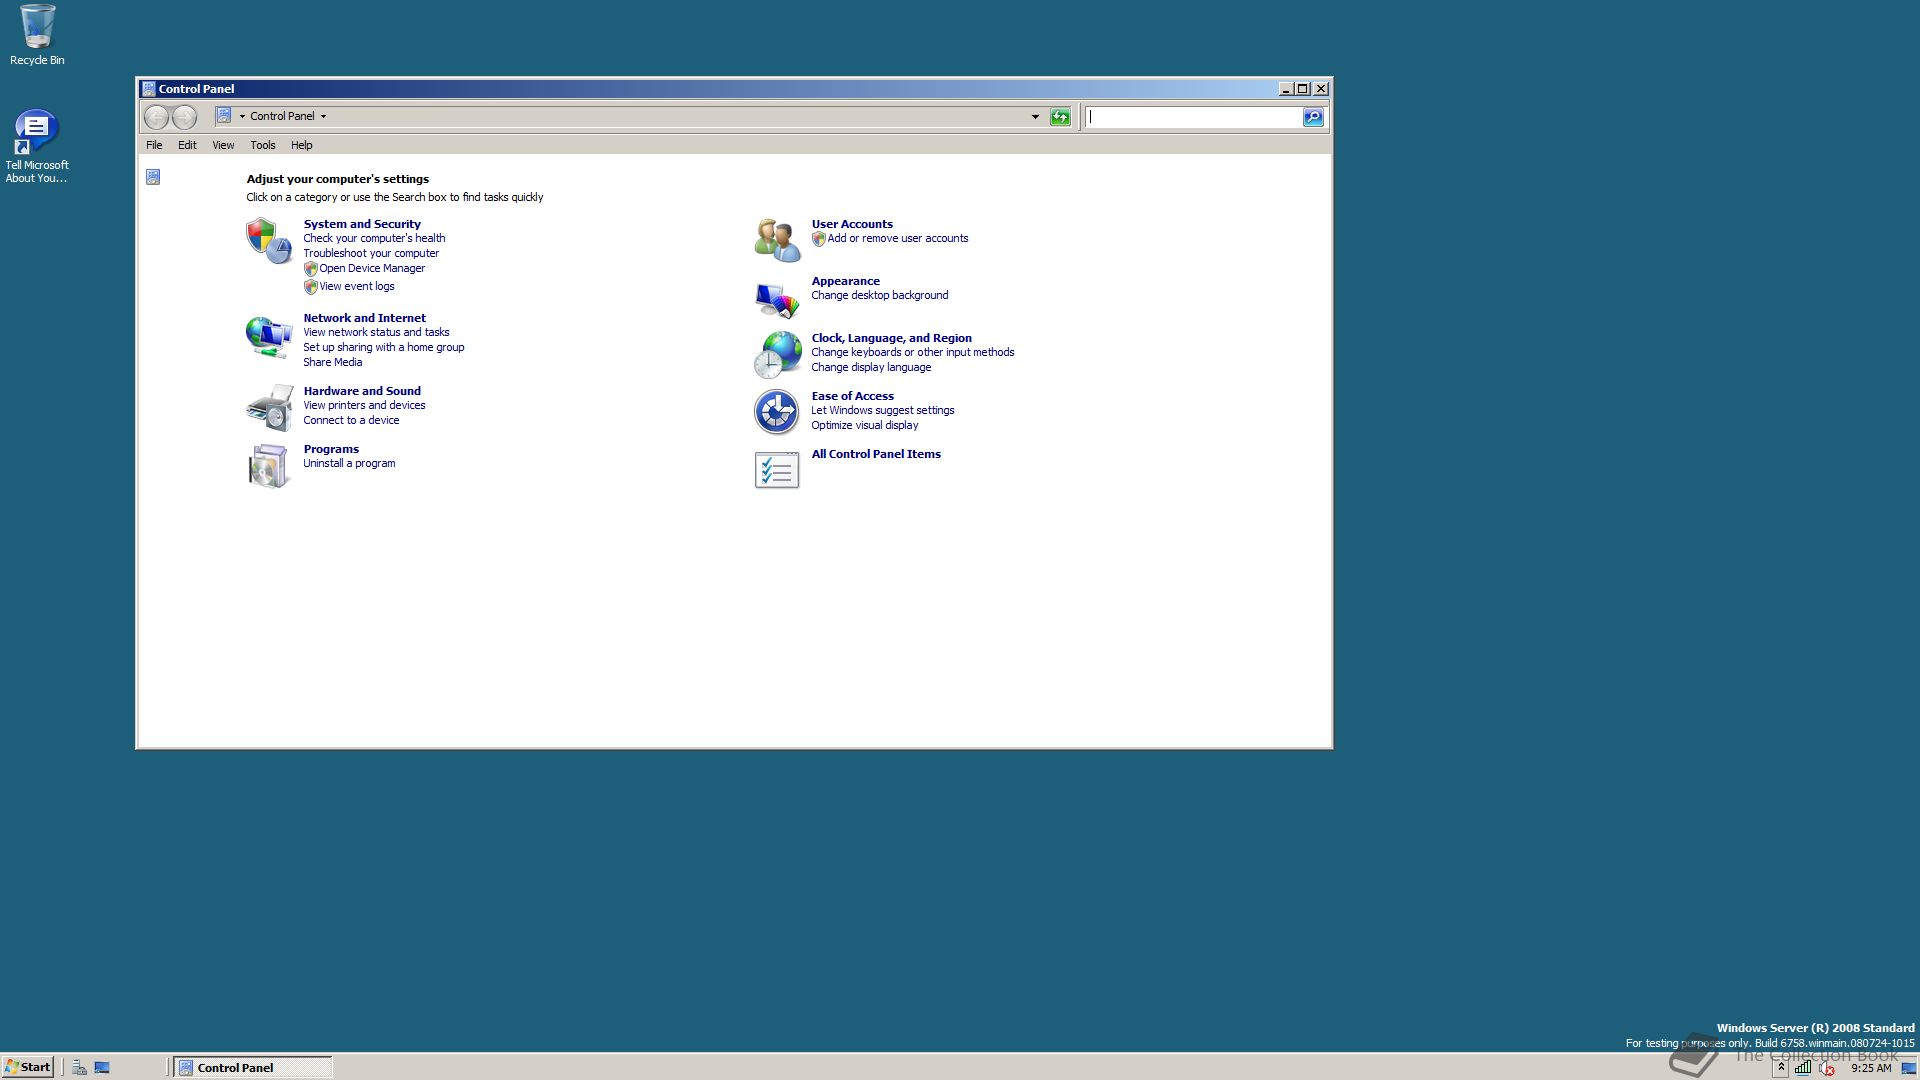Expand the dropdown arrow before Control Panel breadcrumb
1920x1080 pixels.
pos(242,116)
